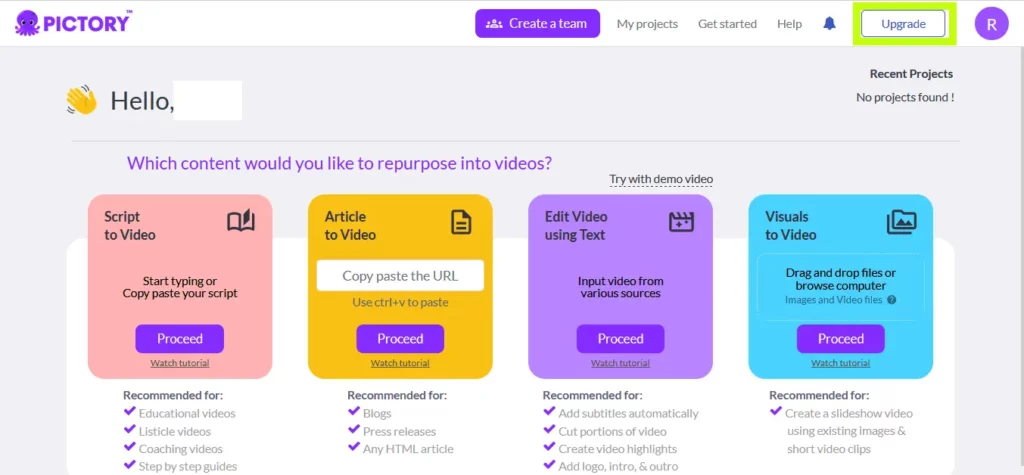This screenshot has height=475, width=1024.
Task: Click Proceed under Visuals to Video
Action: pyautogui.click(x=840, y=338)
